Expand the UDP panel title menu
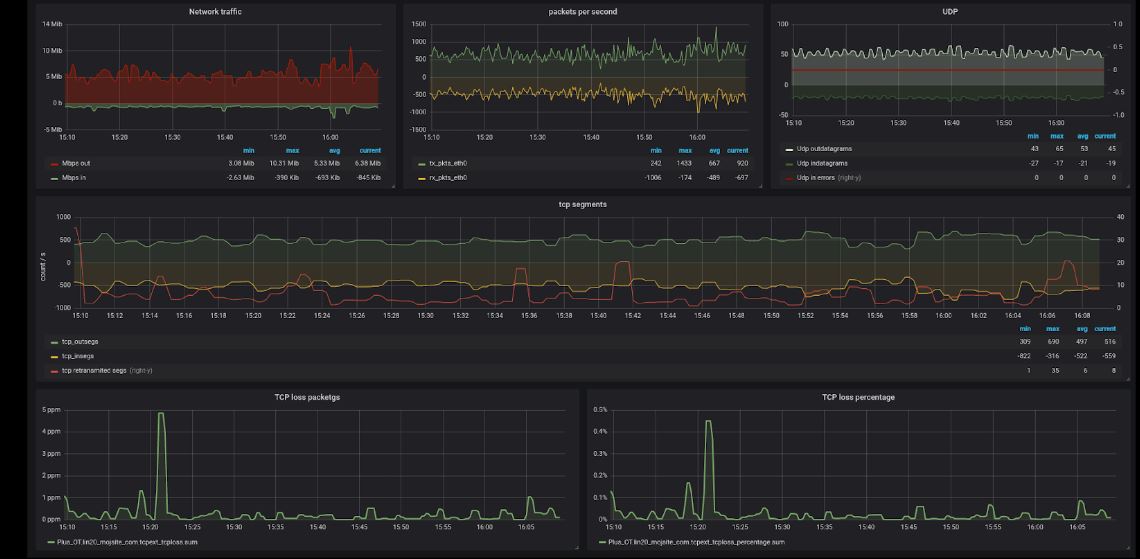Image resolution: width=1140 pixels, height=559 pixels. pos(949,12)
